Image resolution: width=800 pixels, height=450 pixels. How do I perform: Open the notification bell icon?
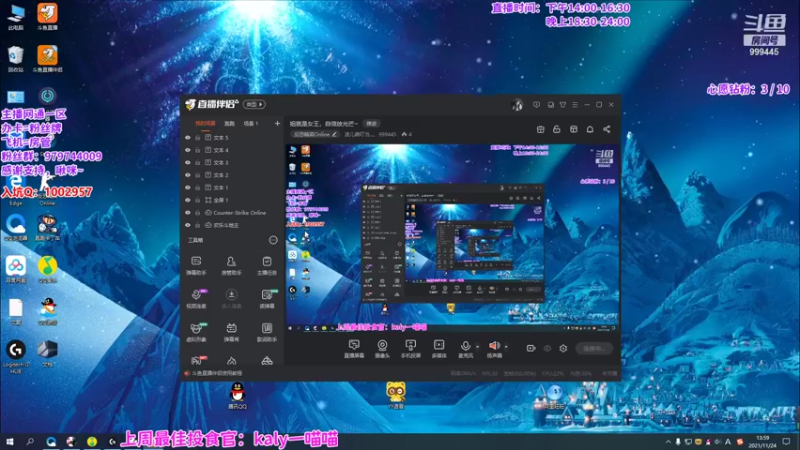590,129
